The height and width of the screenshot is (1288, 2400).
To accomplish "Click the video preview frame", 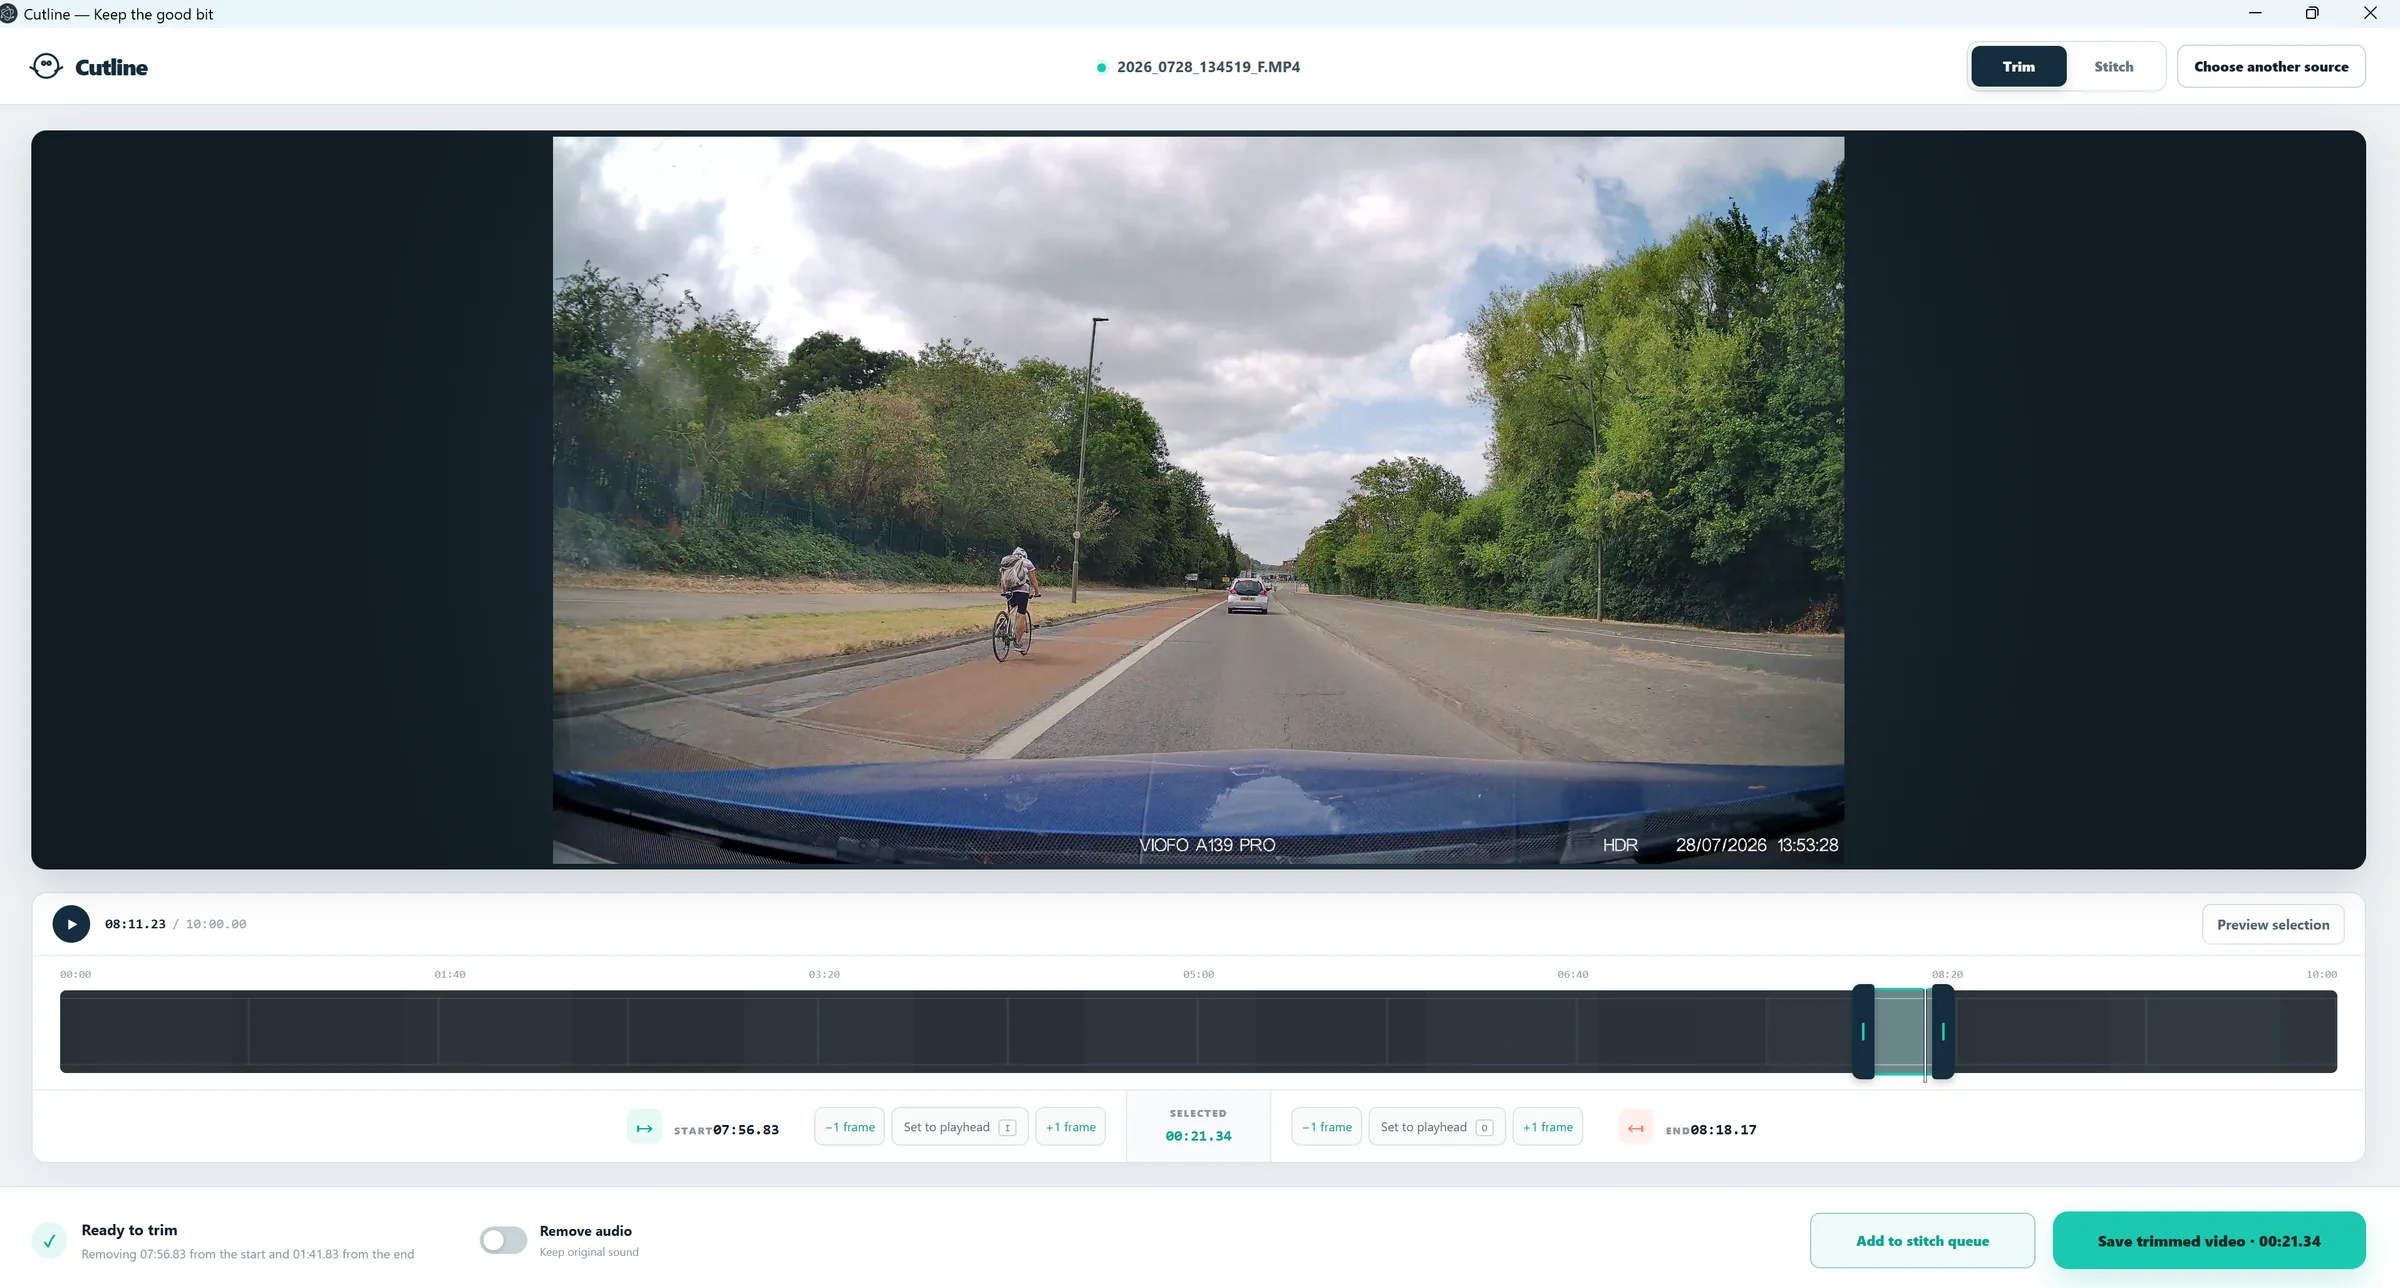I will click(1198, 499).
